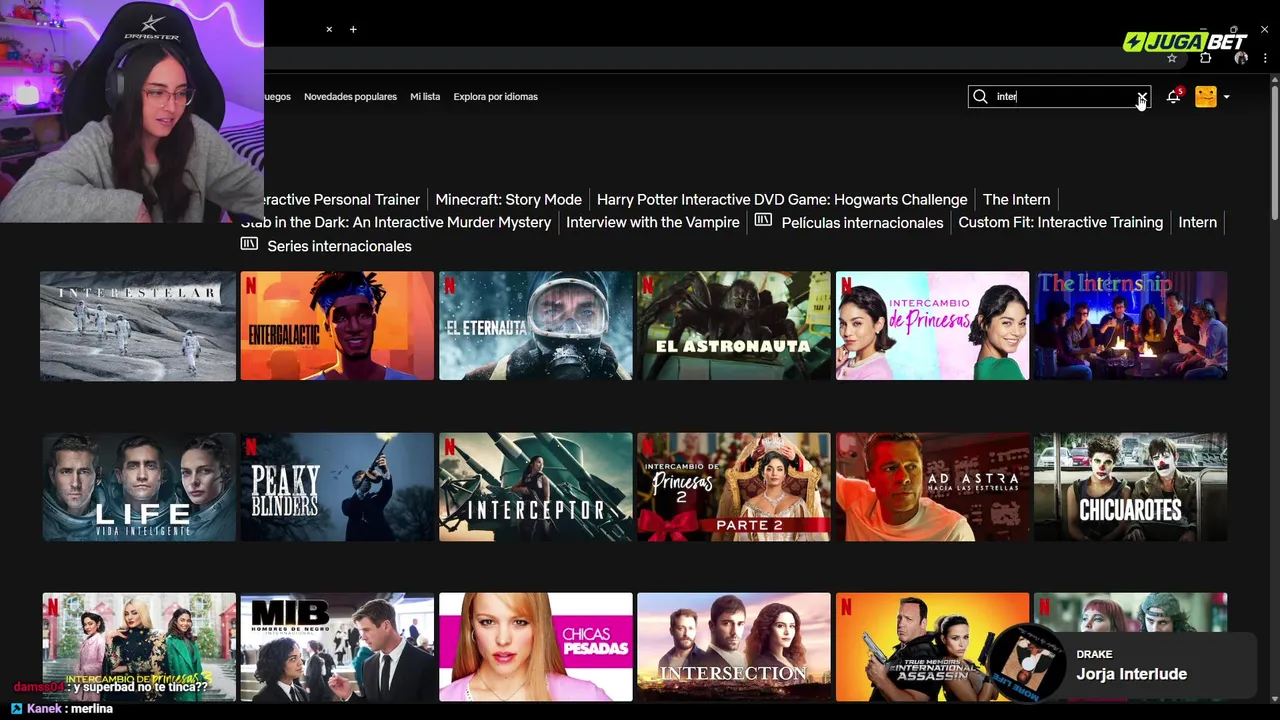Image resolution: width=1280 pixels, height=720 pixels.
Task: Open the Entergalactic thumbnail
Action: coord(337,326)
